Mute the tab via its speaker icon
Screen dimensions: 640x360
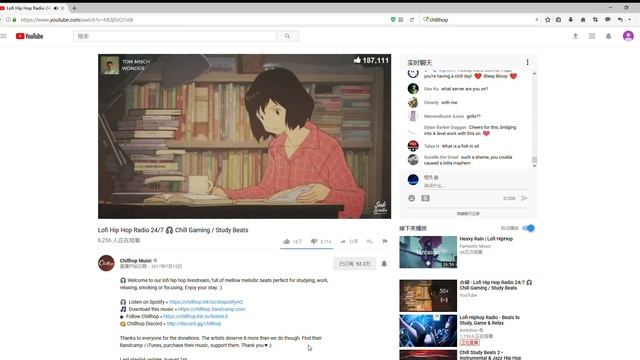[x=56, y=8]
